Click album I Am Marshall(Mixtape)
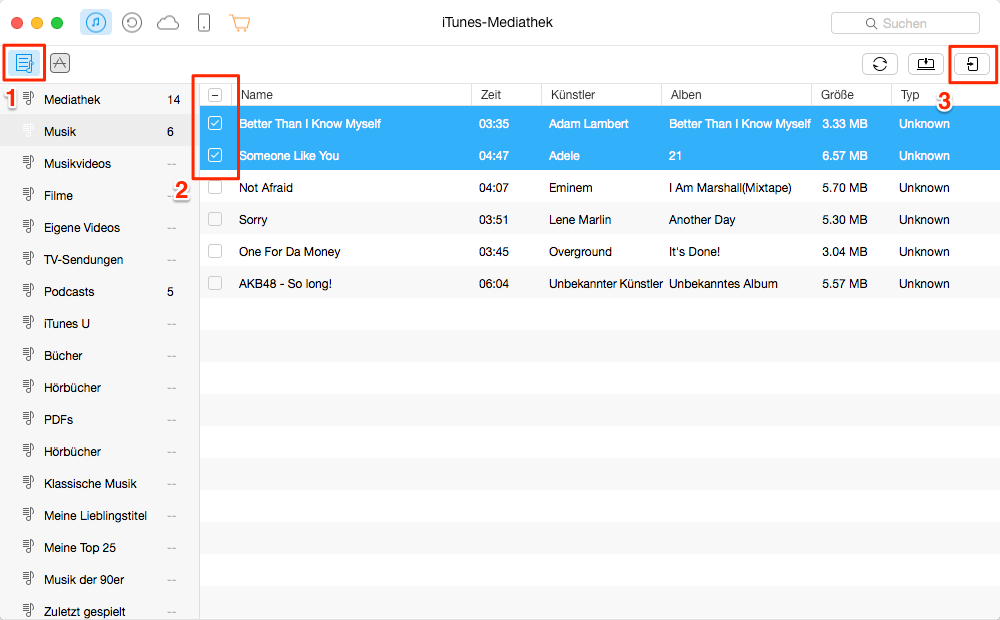This screenshot has height=620, width=1000. [730, 188]
